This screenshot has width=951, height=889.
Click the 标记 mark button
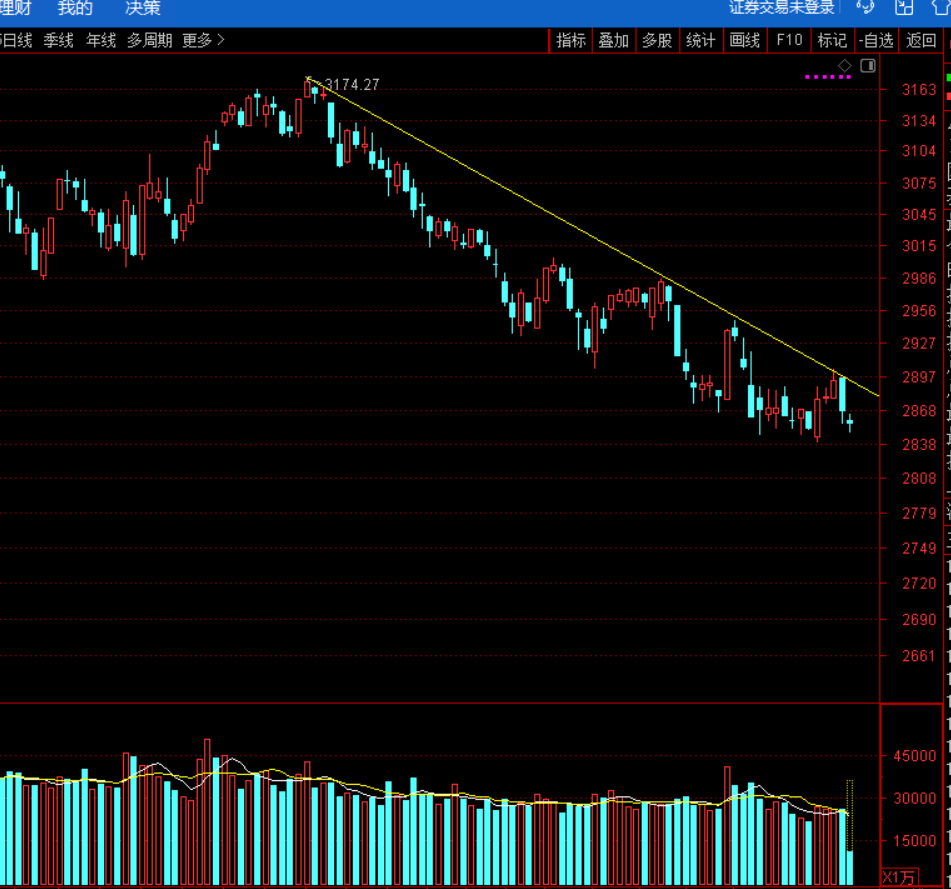point(832,41)
